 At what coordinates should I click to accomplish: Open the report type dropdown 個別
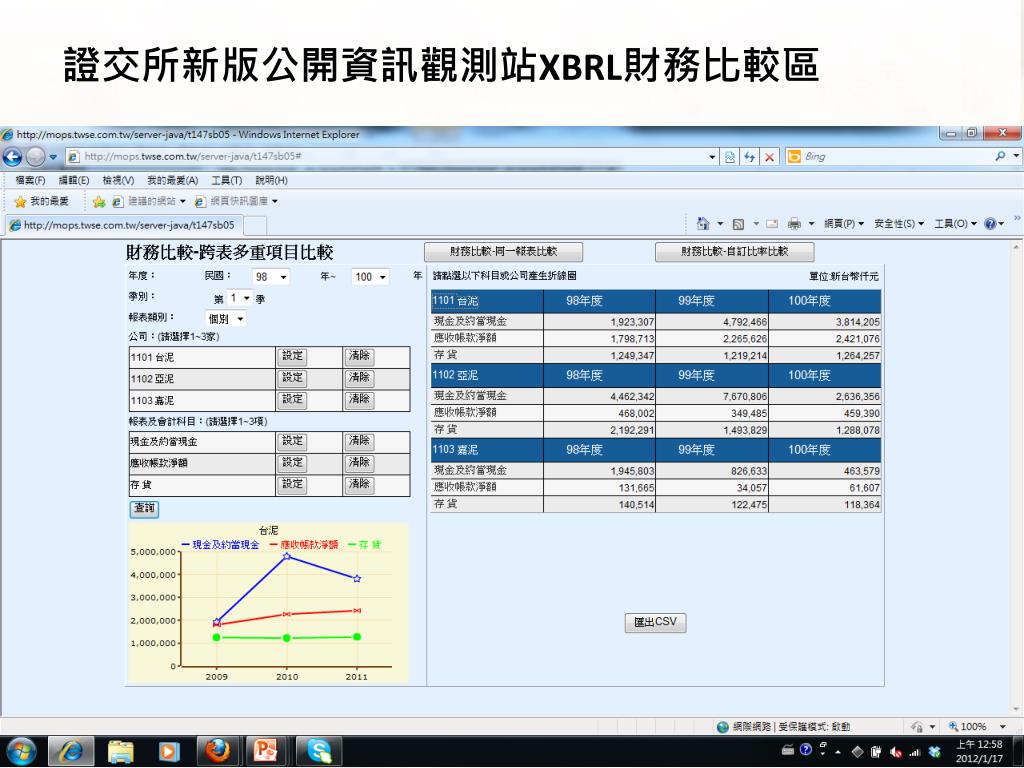pyautogui.click(x=226, y=319)
